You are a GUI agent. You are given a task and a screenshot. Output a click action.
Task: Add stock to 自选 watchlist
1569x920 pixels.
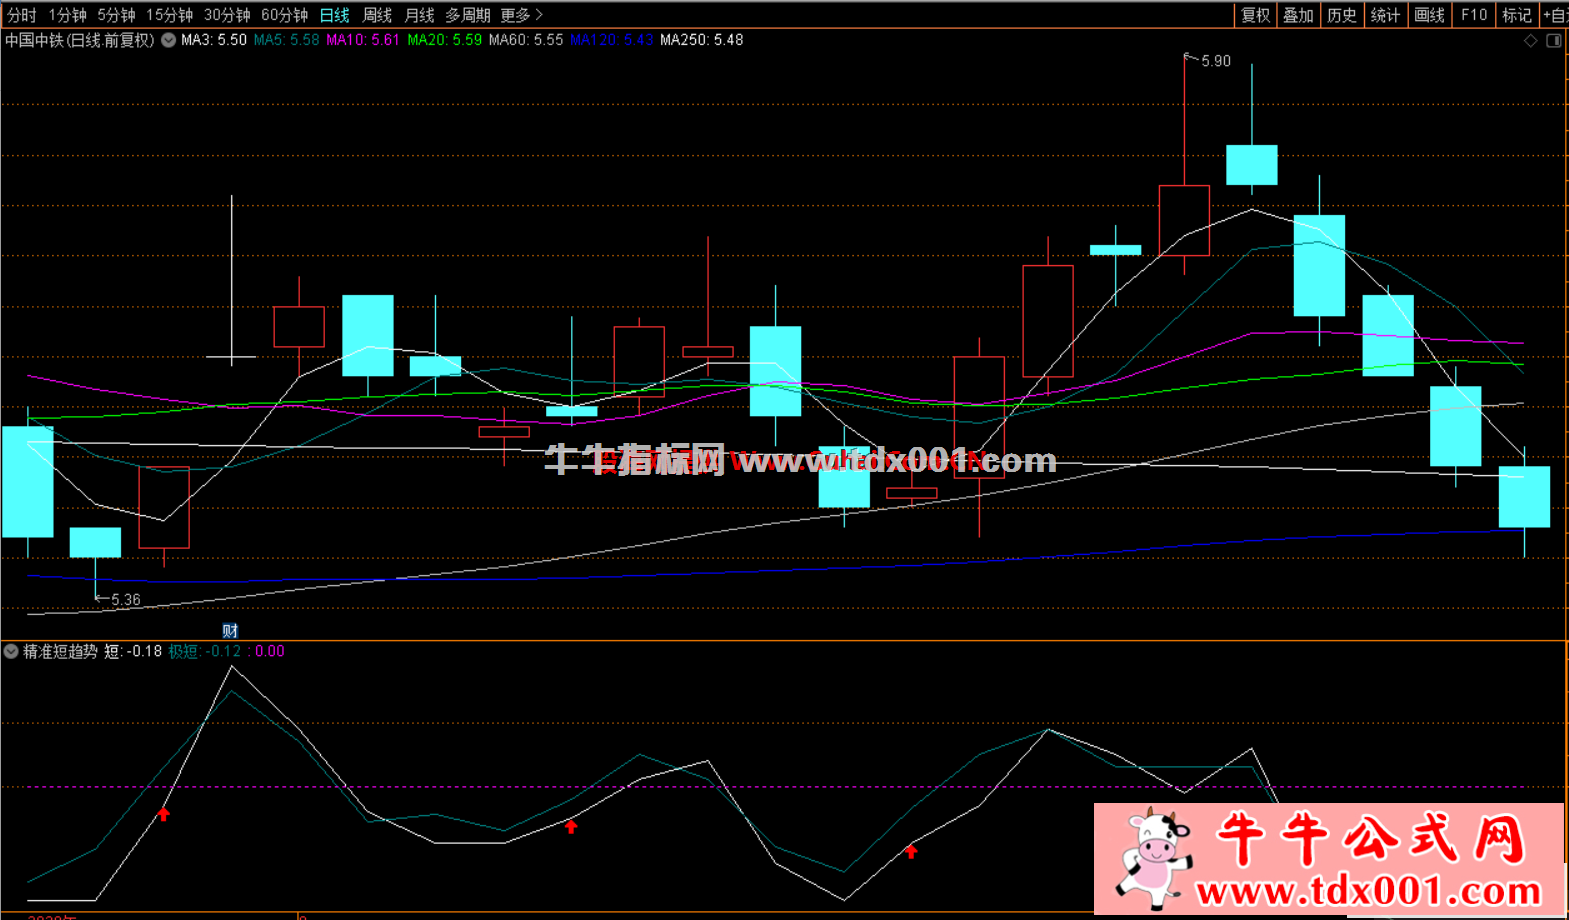pos(1556,15)
